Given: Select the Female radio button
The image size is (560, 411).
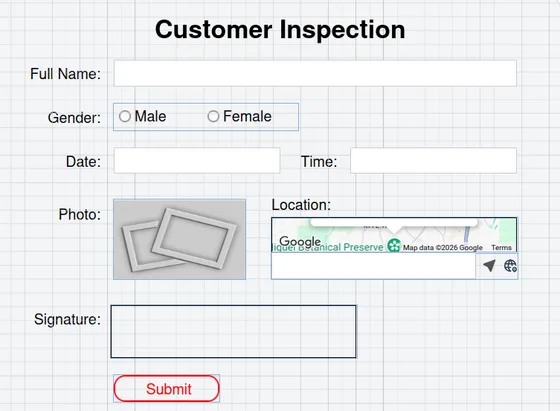Looking at the screenshot, I should [x=213, y=116].
